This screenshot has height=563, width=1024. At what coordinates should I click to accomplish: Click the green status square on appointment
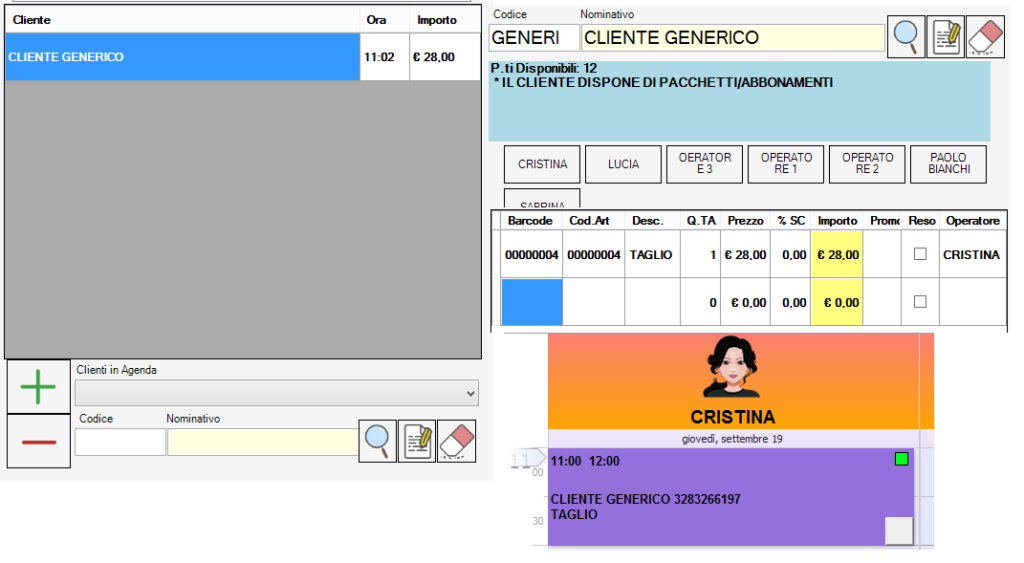pos(901,459)
